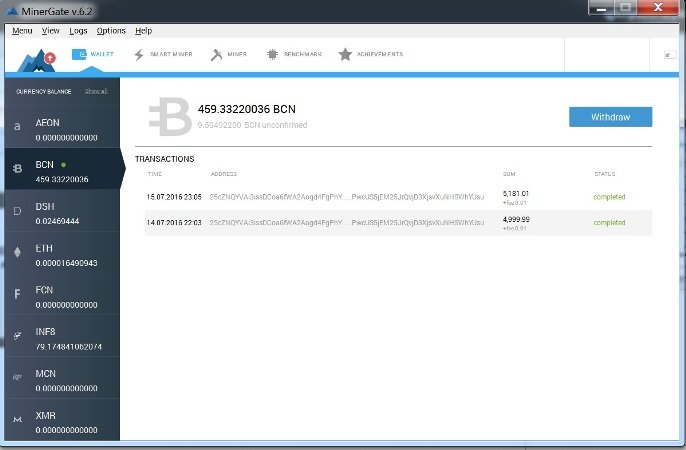Click the Miner pickaxe icon

216,55
